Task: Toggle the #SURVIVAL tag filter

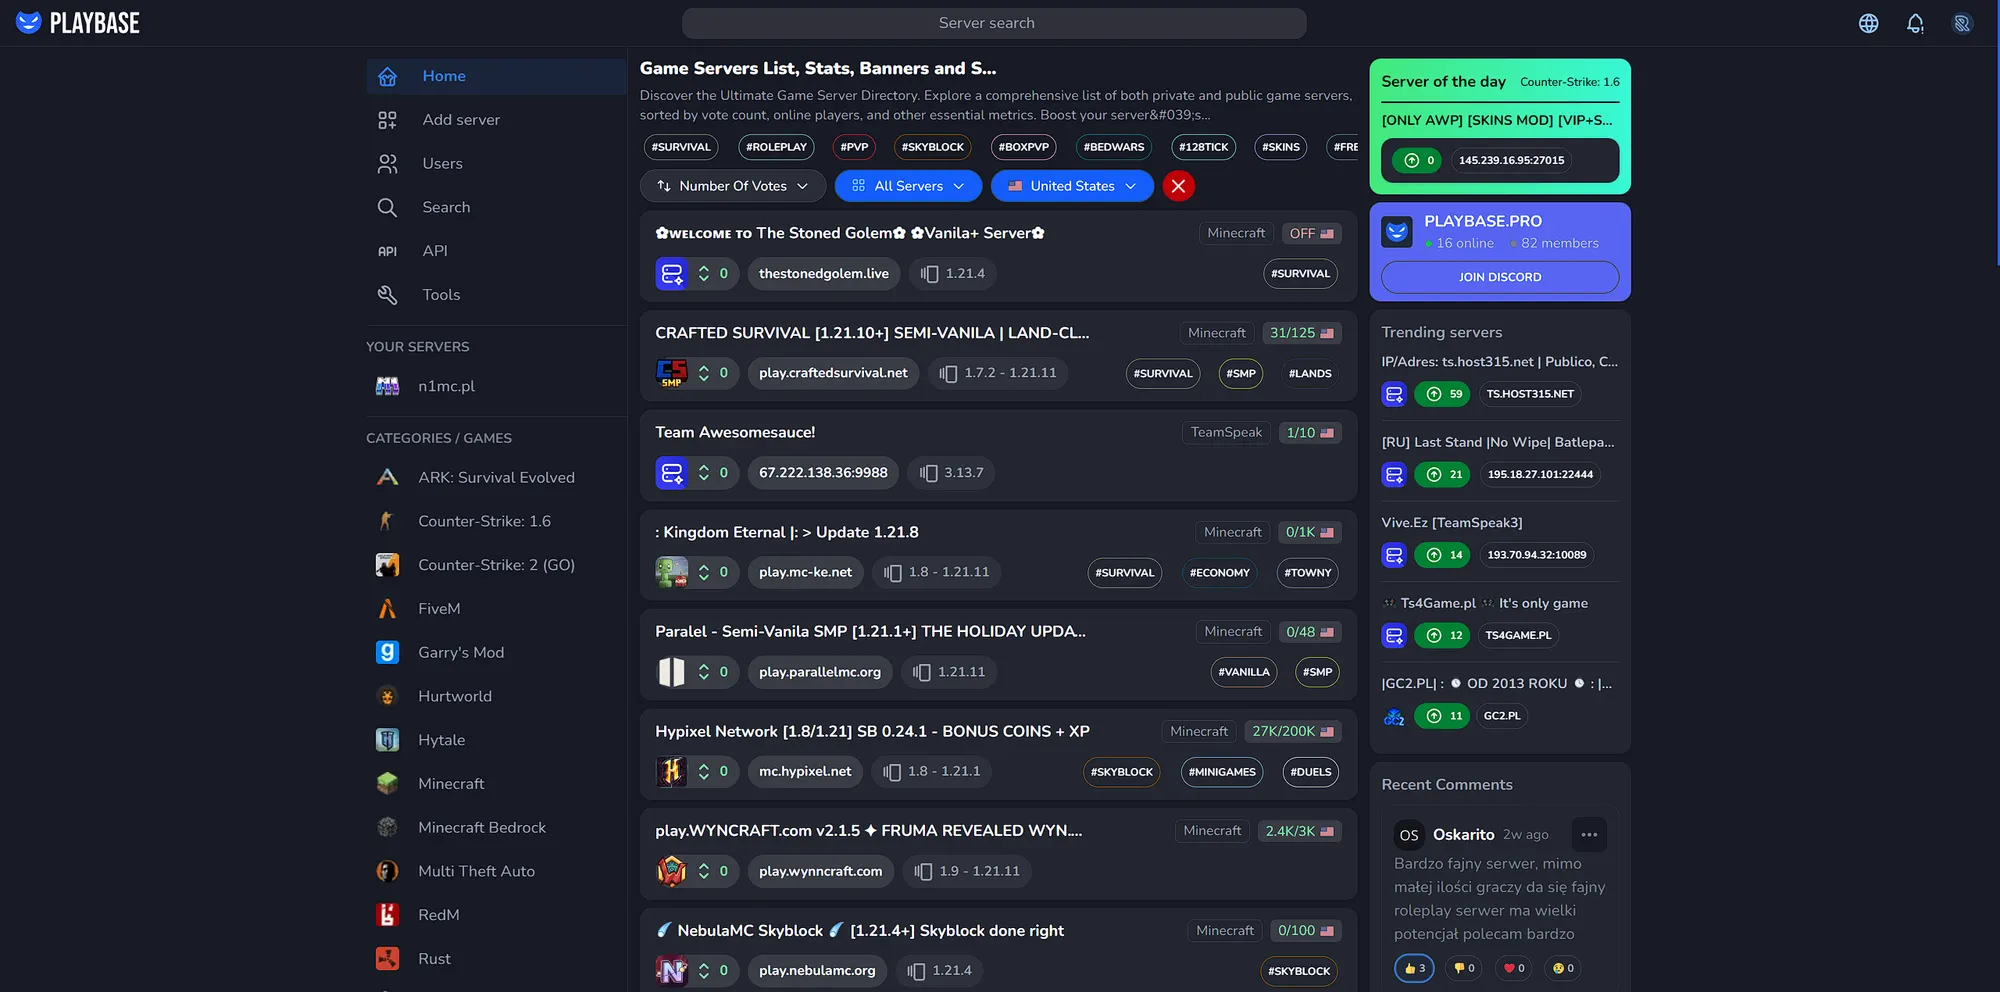Action: [x=681, y=147]
